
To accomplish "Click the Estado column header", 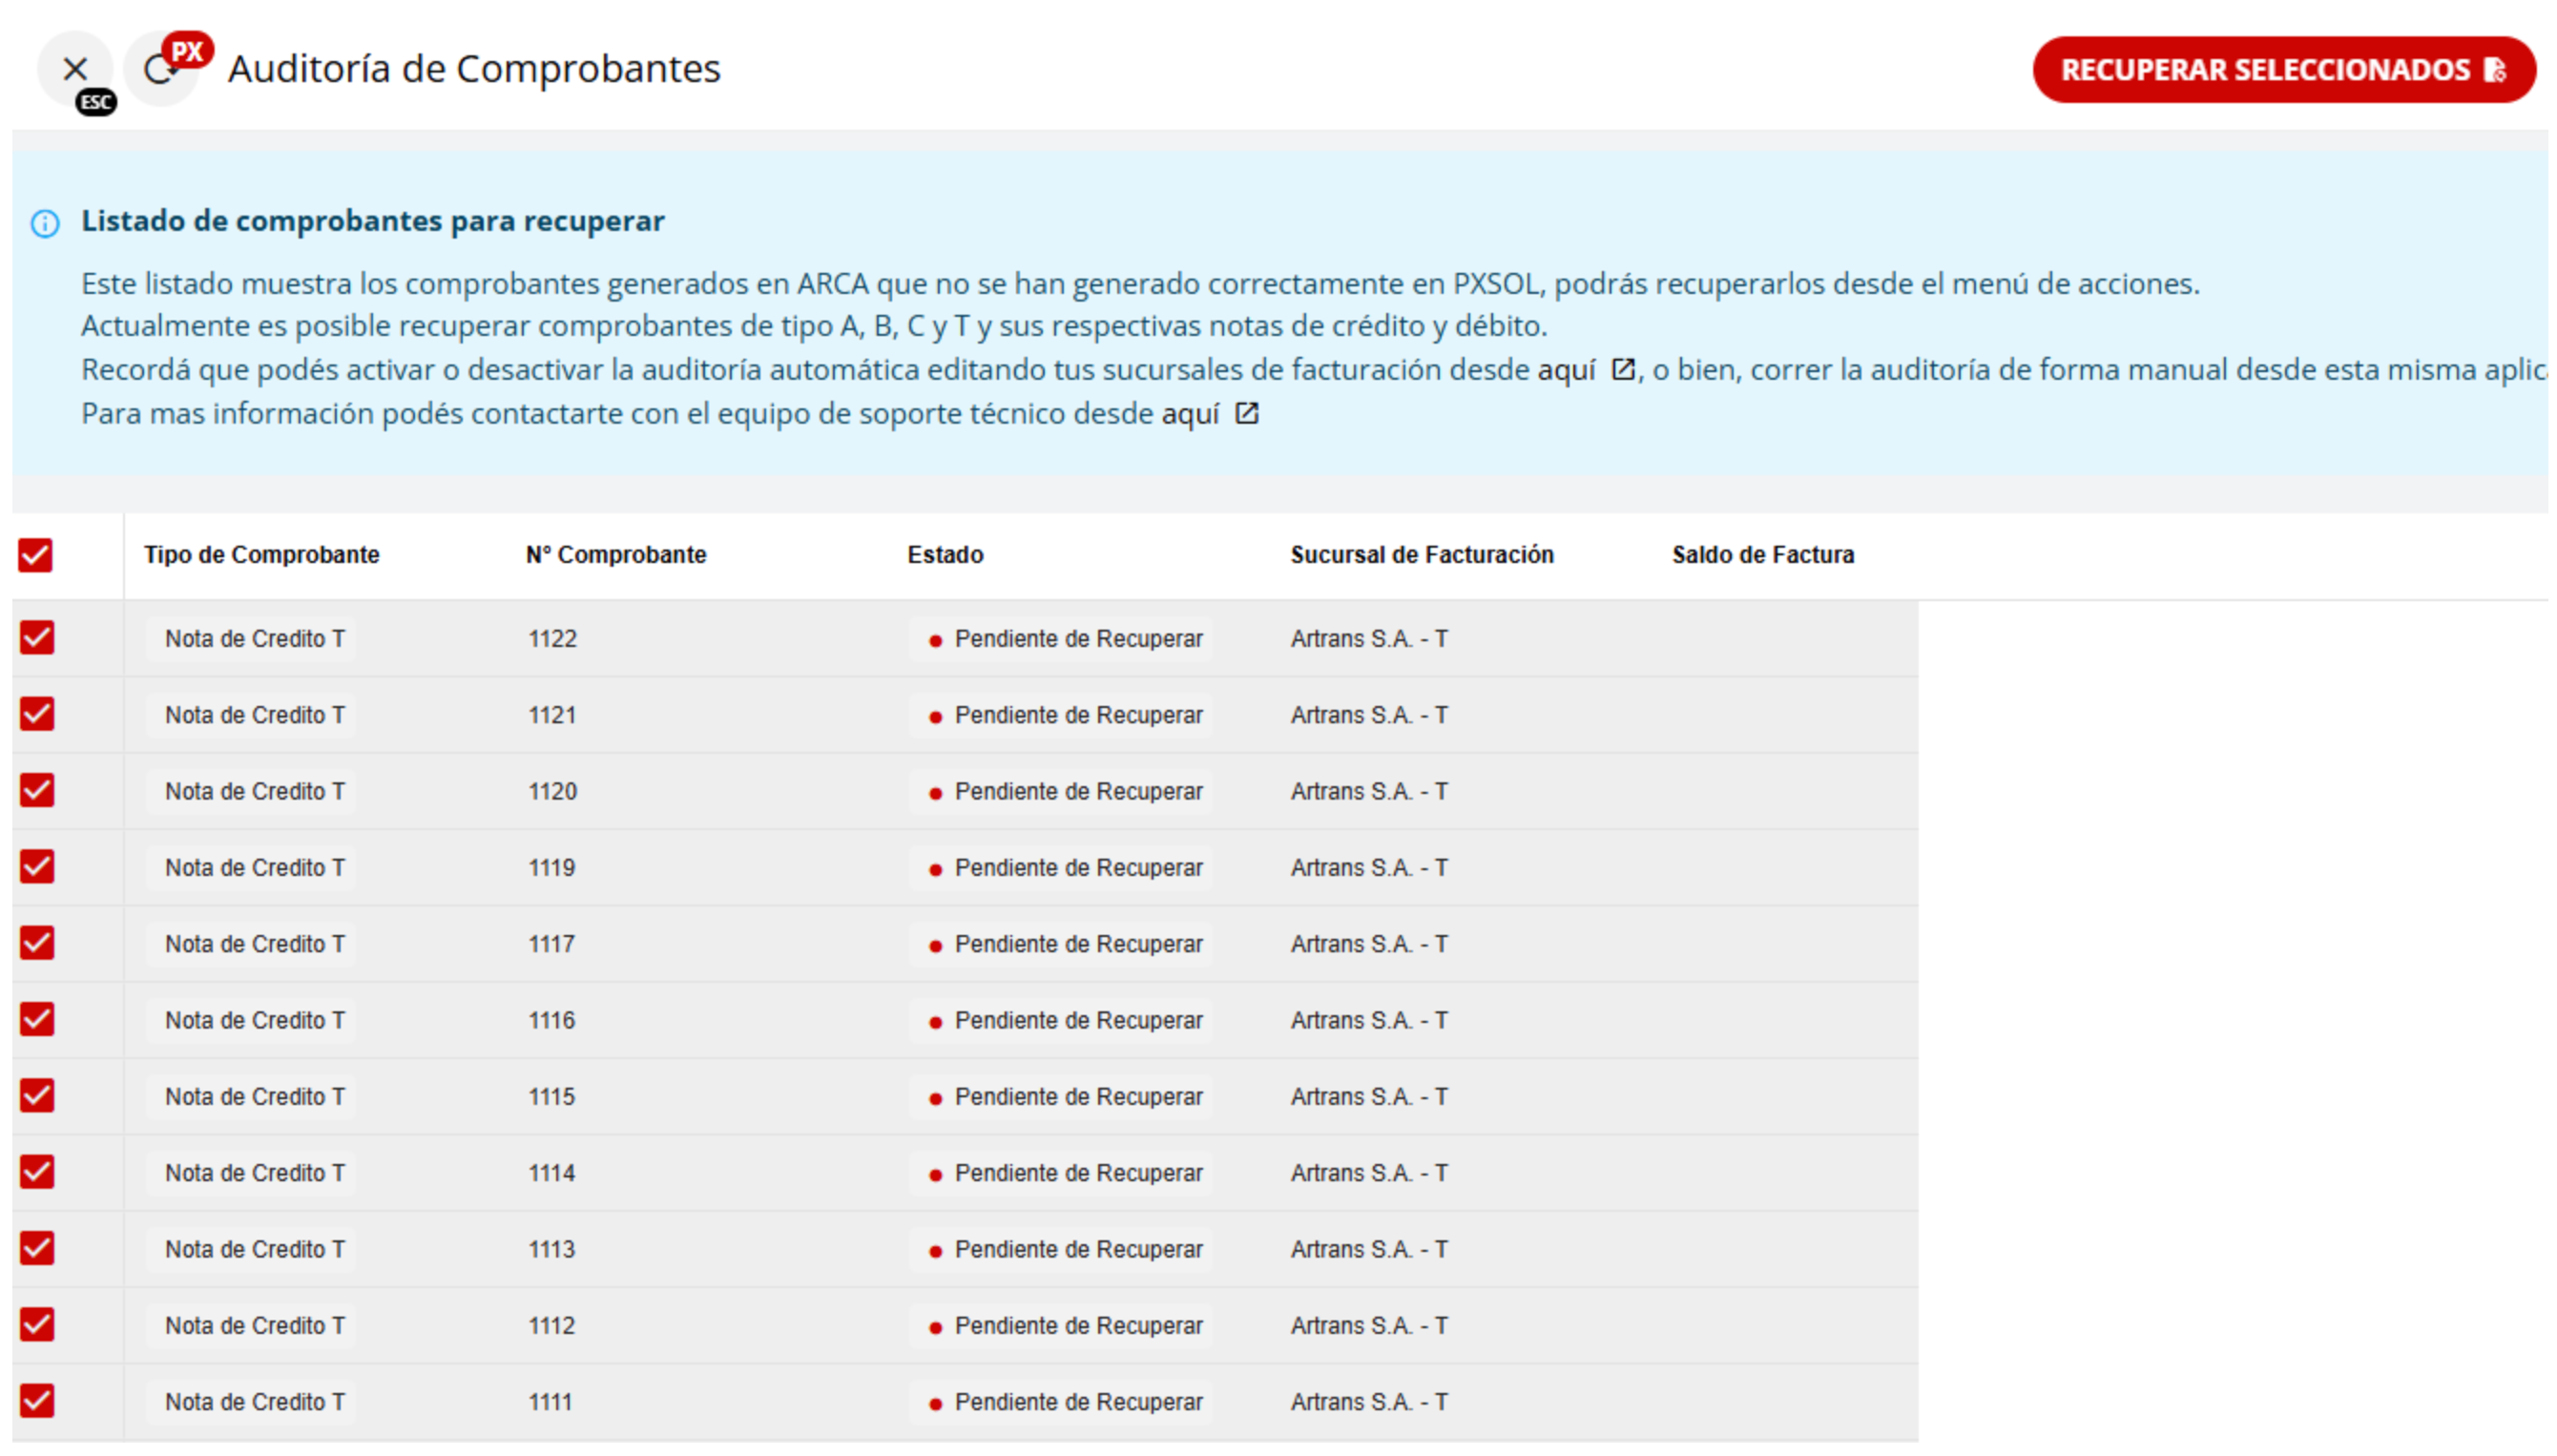I will click(x=945, y=555).
